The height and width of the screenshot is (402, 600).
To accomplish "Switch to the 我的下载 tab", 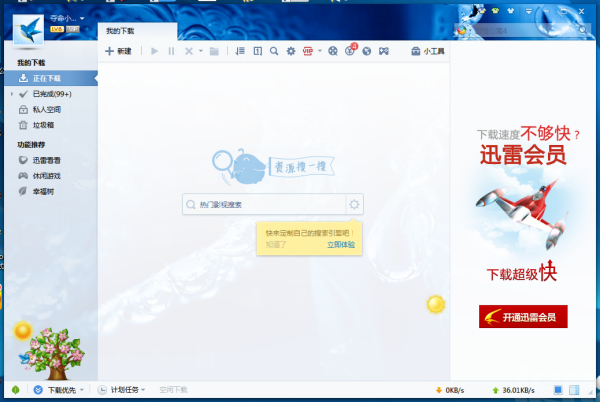I will pyautogui.click(x=137, y=31).
